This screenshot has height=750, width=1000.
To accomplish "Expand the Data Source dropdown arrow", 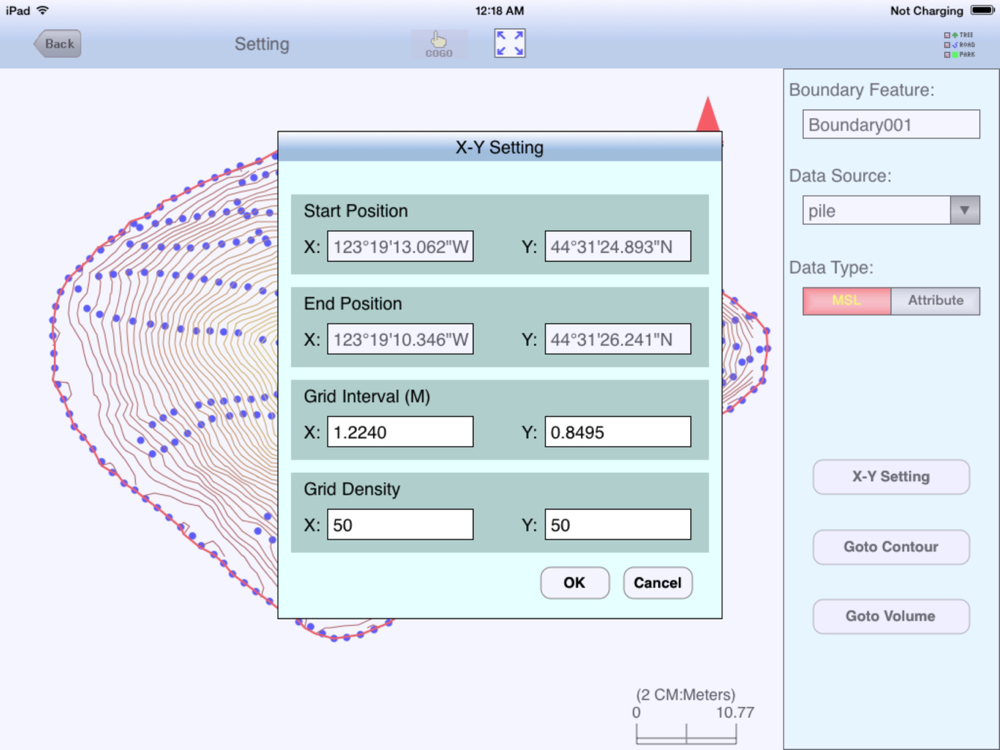I will [965, 210].
